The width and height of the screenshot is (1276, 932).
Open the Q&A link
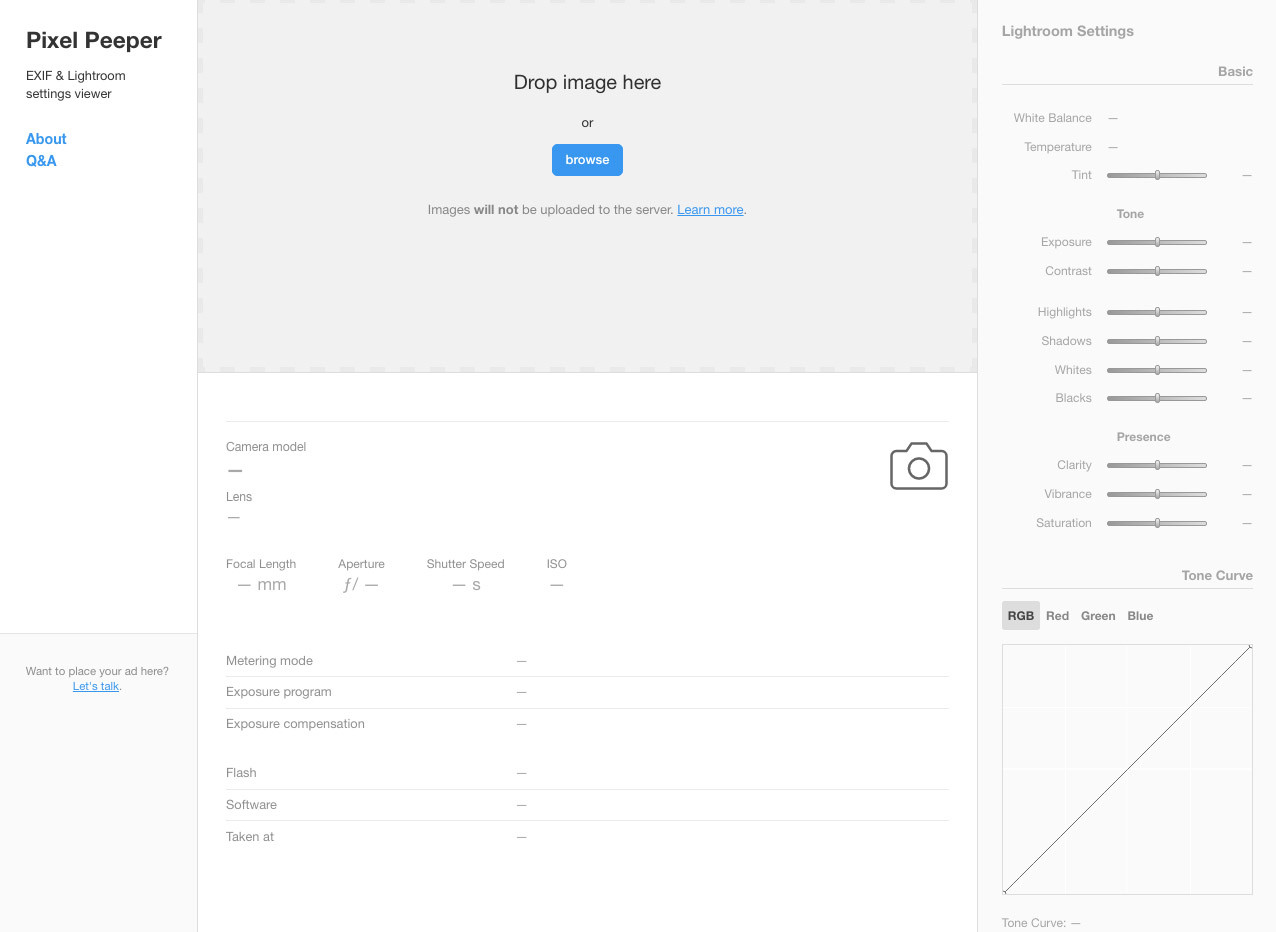(41, 161)
